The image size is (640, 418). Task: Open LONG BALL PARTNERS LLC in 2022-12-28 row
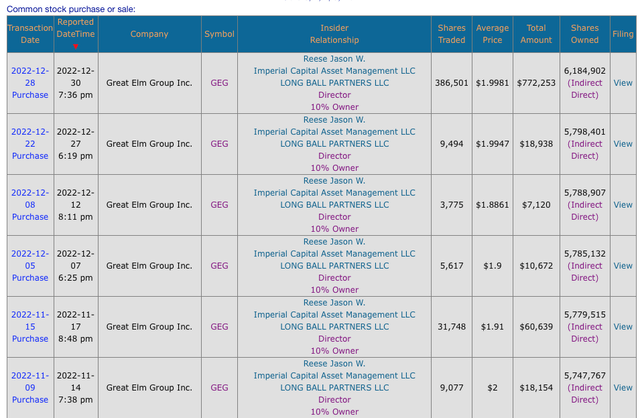point(334,83)
